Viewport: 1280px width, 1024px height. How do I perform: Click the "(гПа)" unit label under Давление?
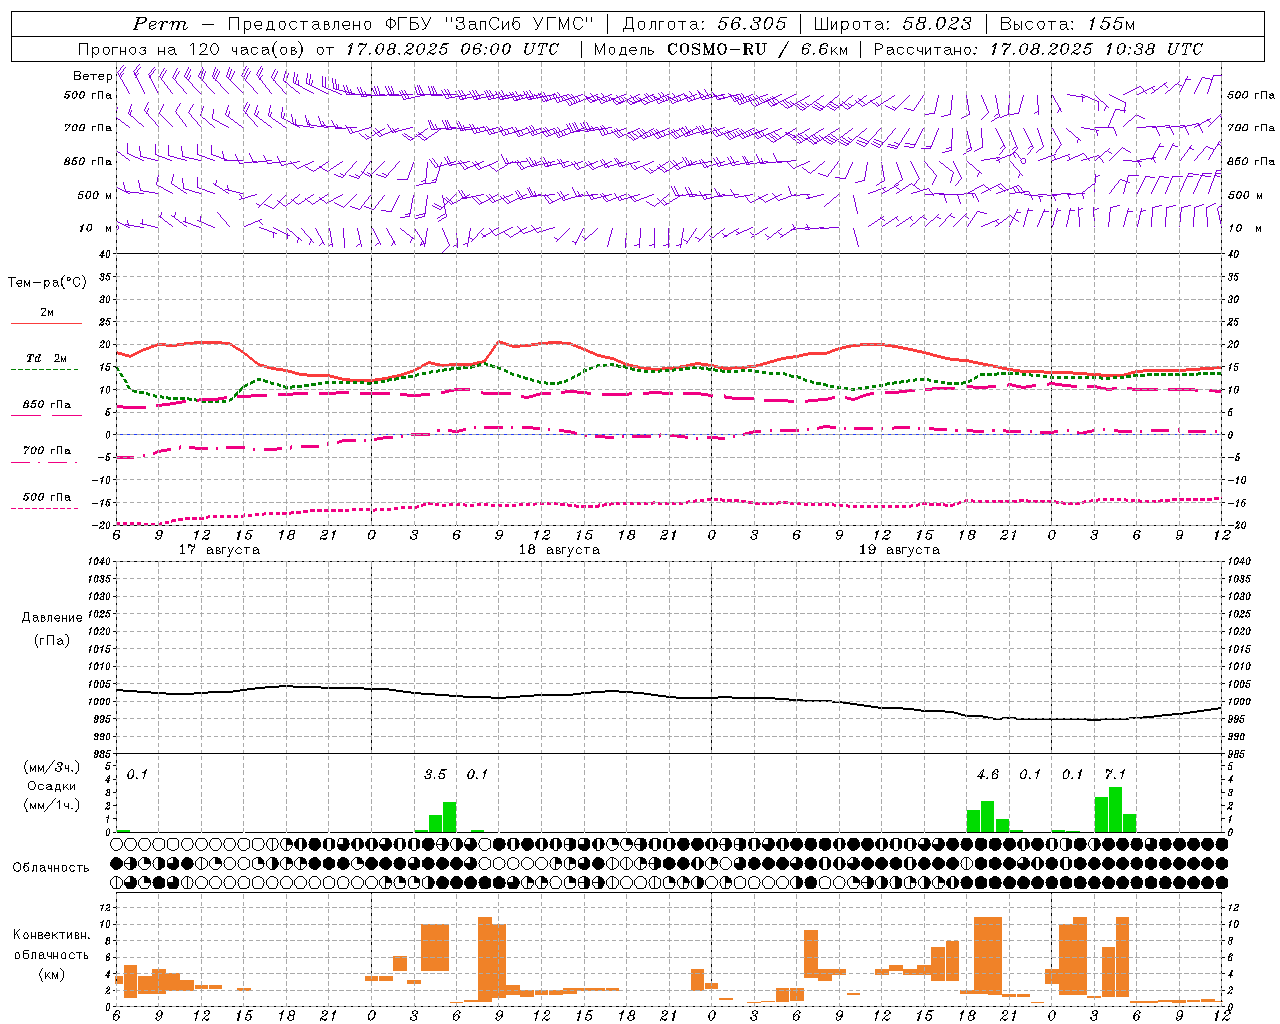point(51,640)
